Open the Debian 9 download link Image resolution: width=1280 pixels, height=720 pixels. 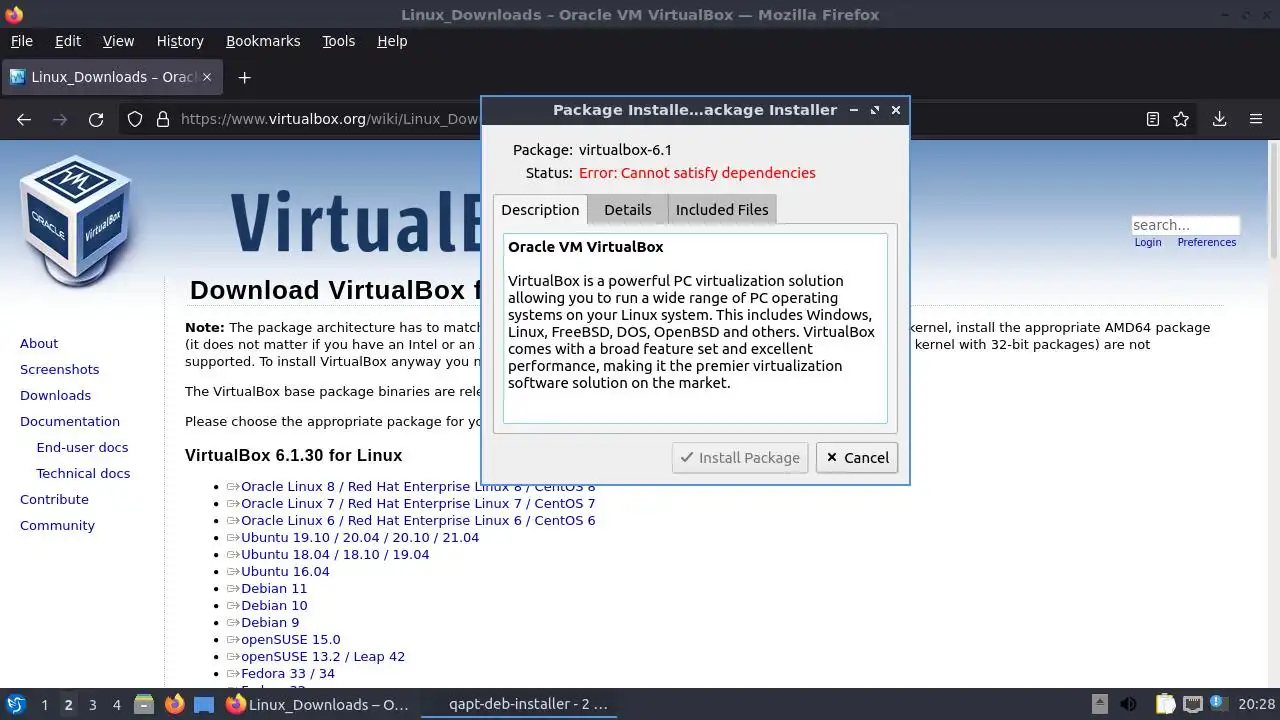[270, 622]
